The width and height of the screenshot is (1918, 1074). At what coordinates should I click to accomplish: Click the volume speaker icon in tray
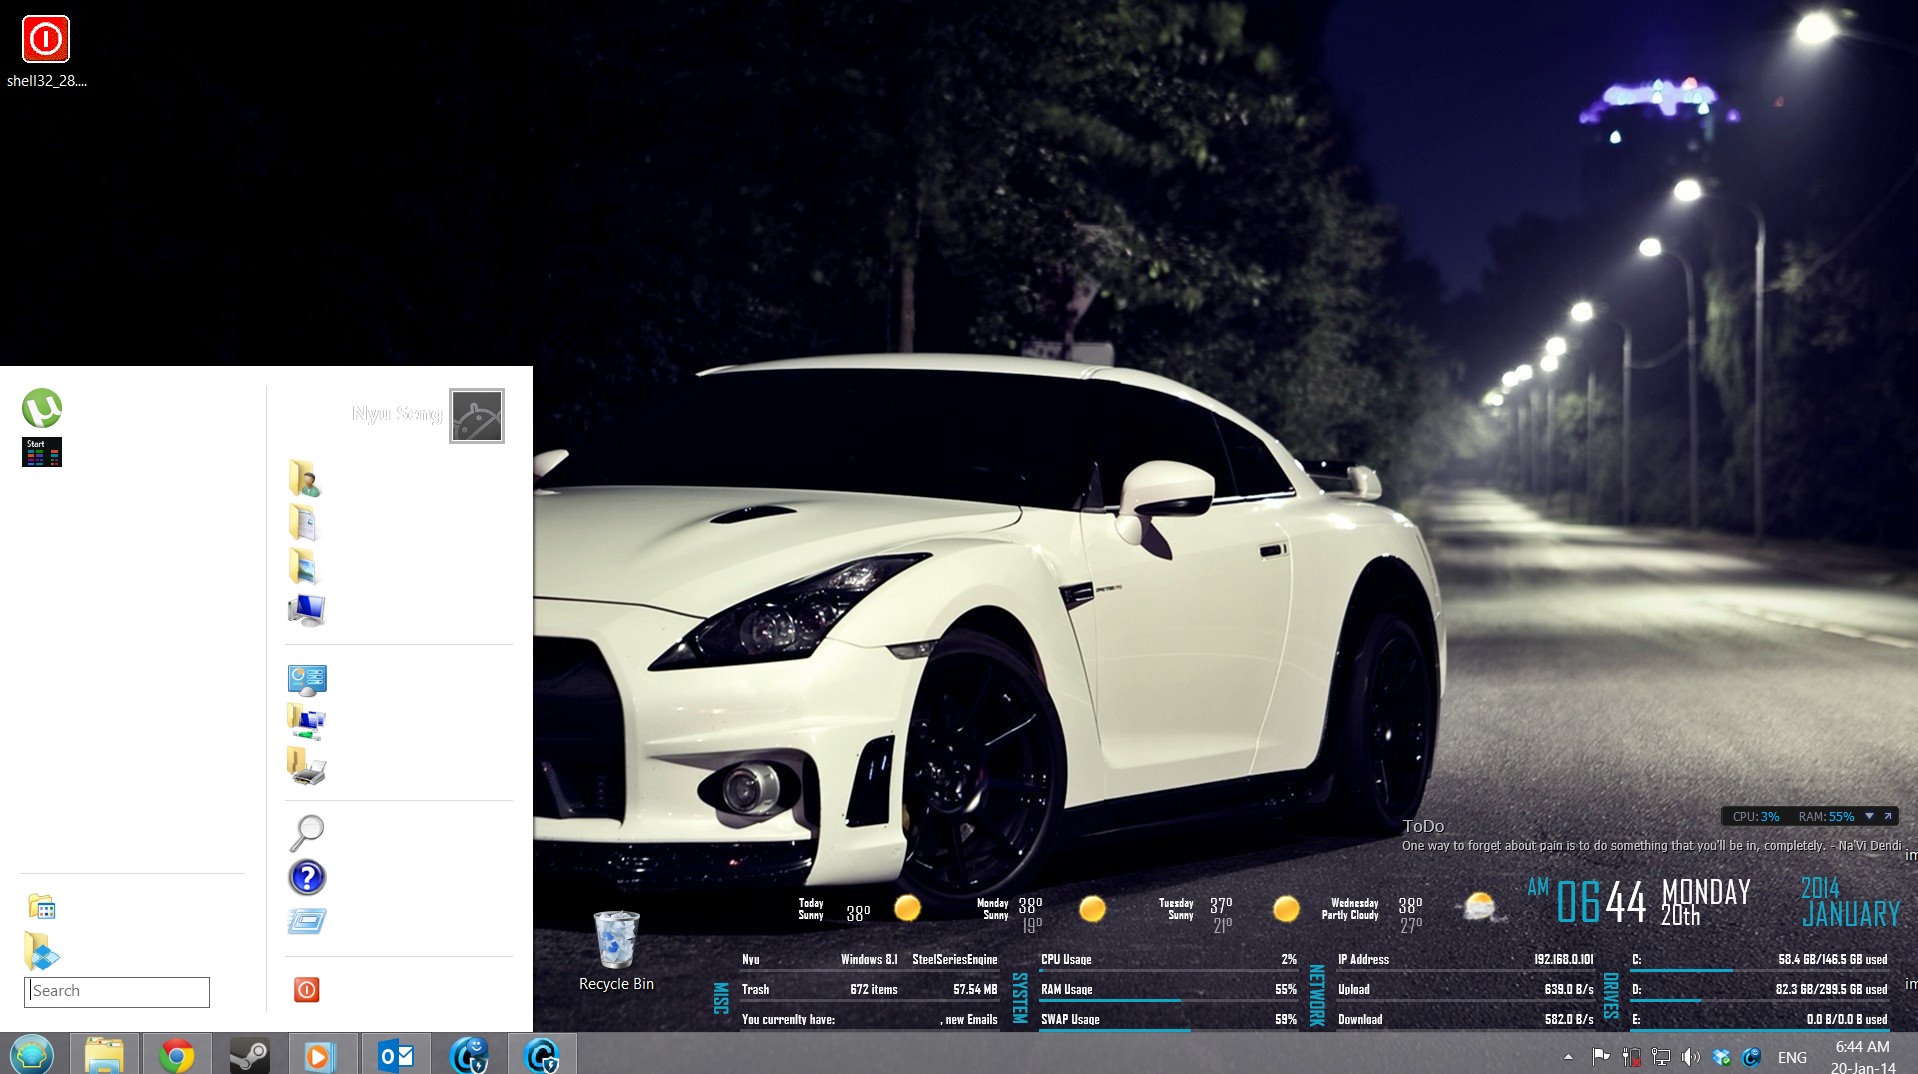1690,1057
